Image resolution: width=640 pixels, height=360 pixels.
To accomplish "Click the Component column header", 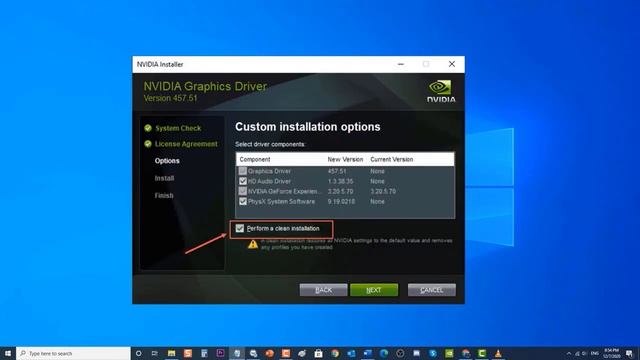I will coord(255,159).
